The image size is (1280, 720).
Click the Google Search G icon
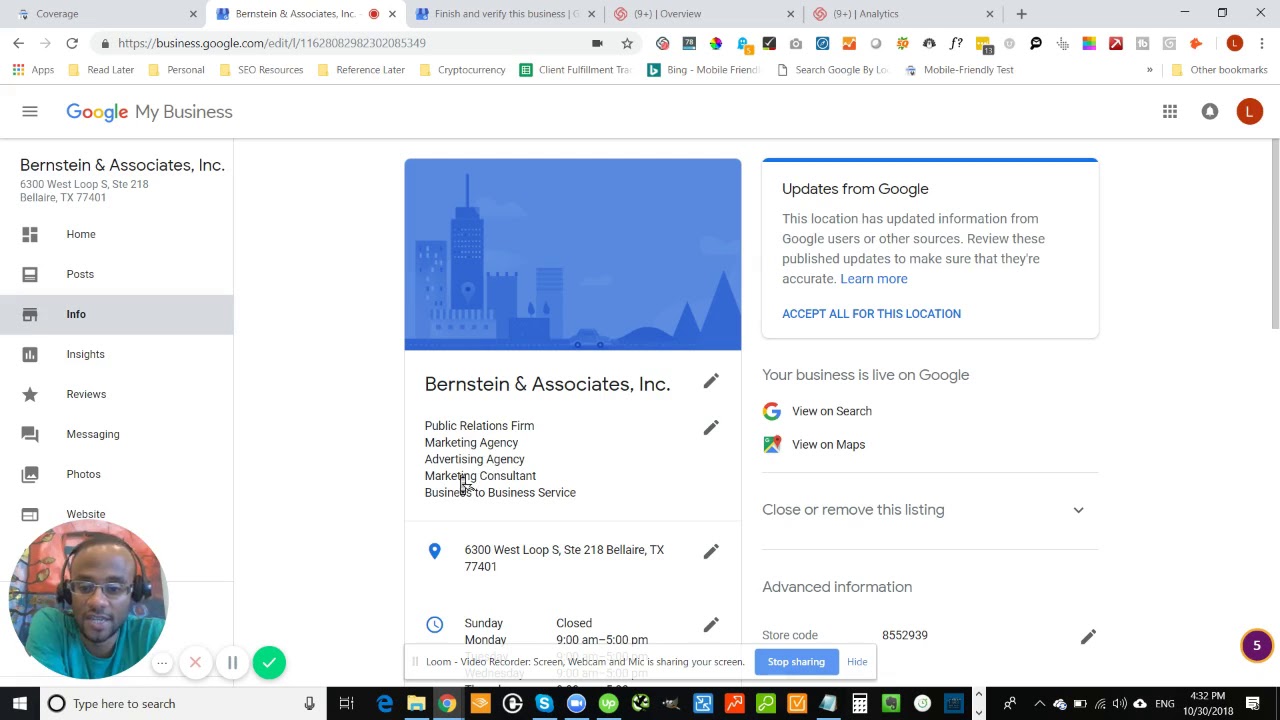772,411
